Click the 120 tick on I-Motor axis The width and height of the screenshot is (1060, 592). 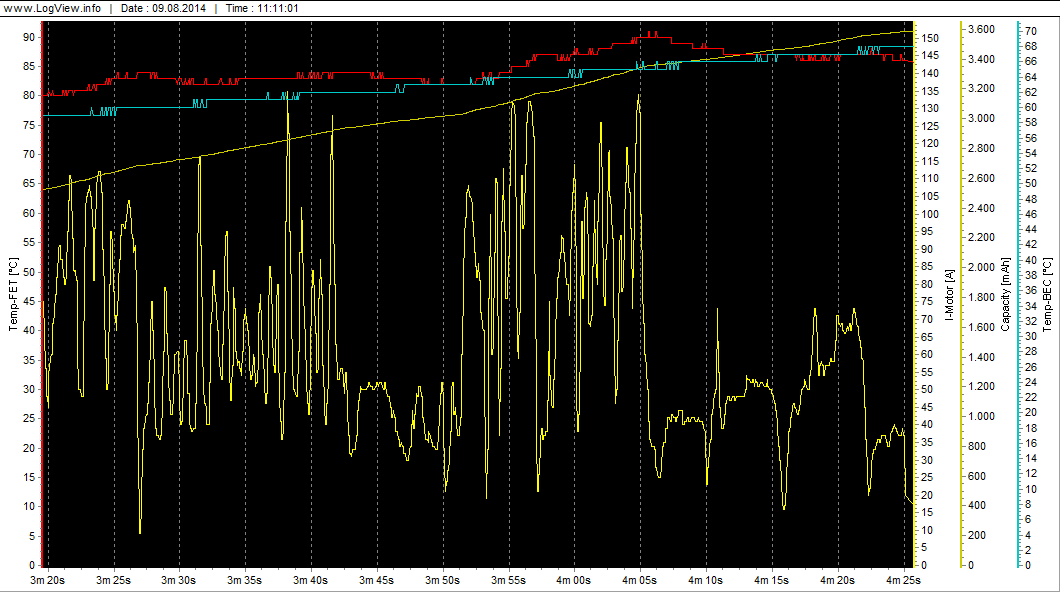pyautogui.click(x=930, y=143)
